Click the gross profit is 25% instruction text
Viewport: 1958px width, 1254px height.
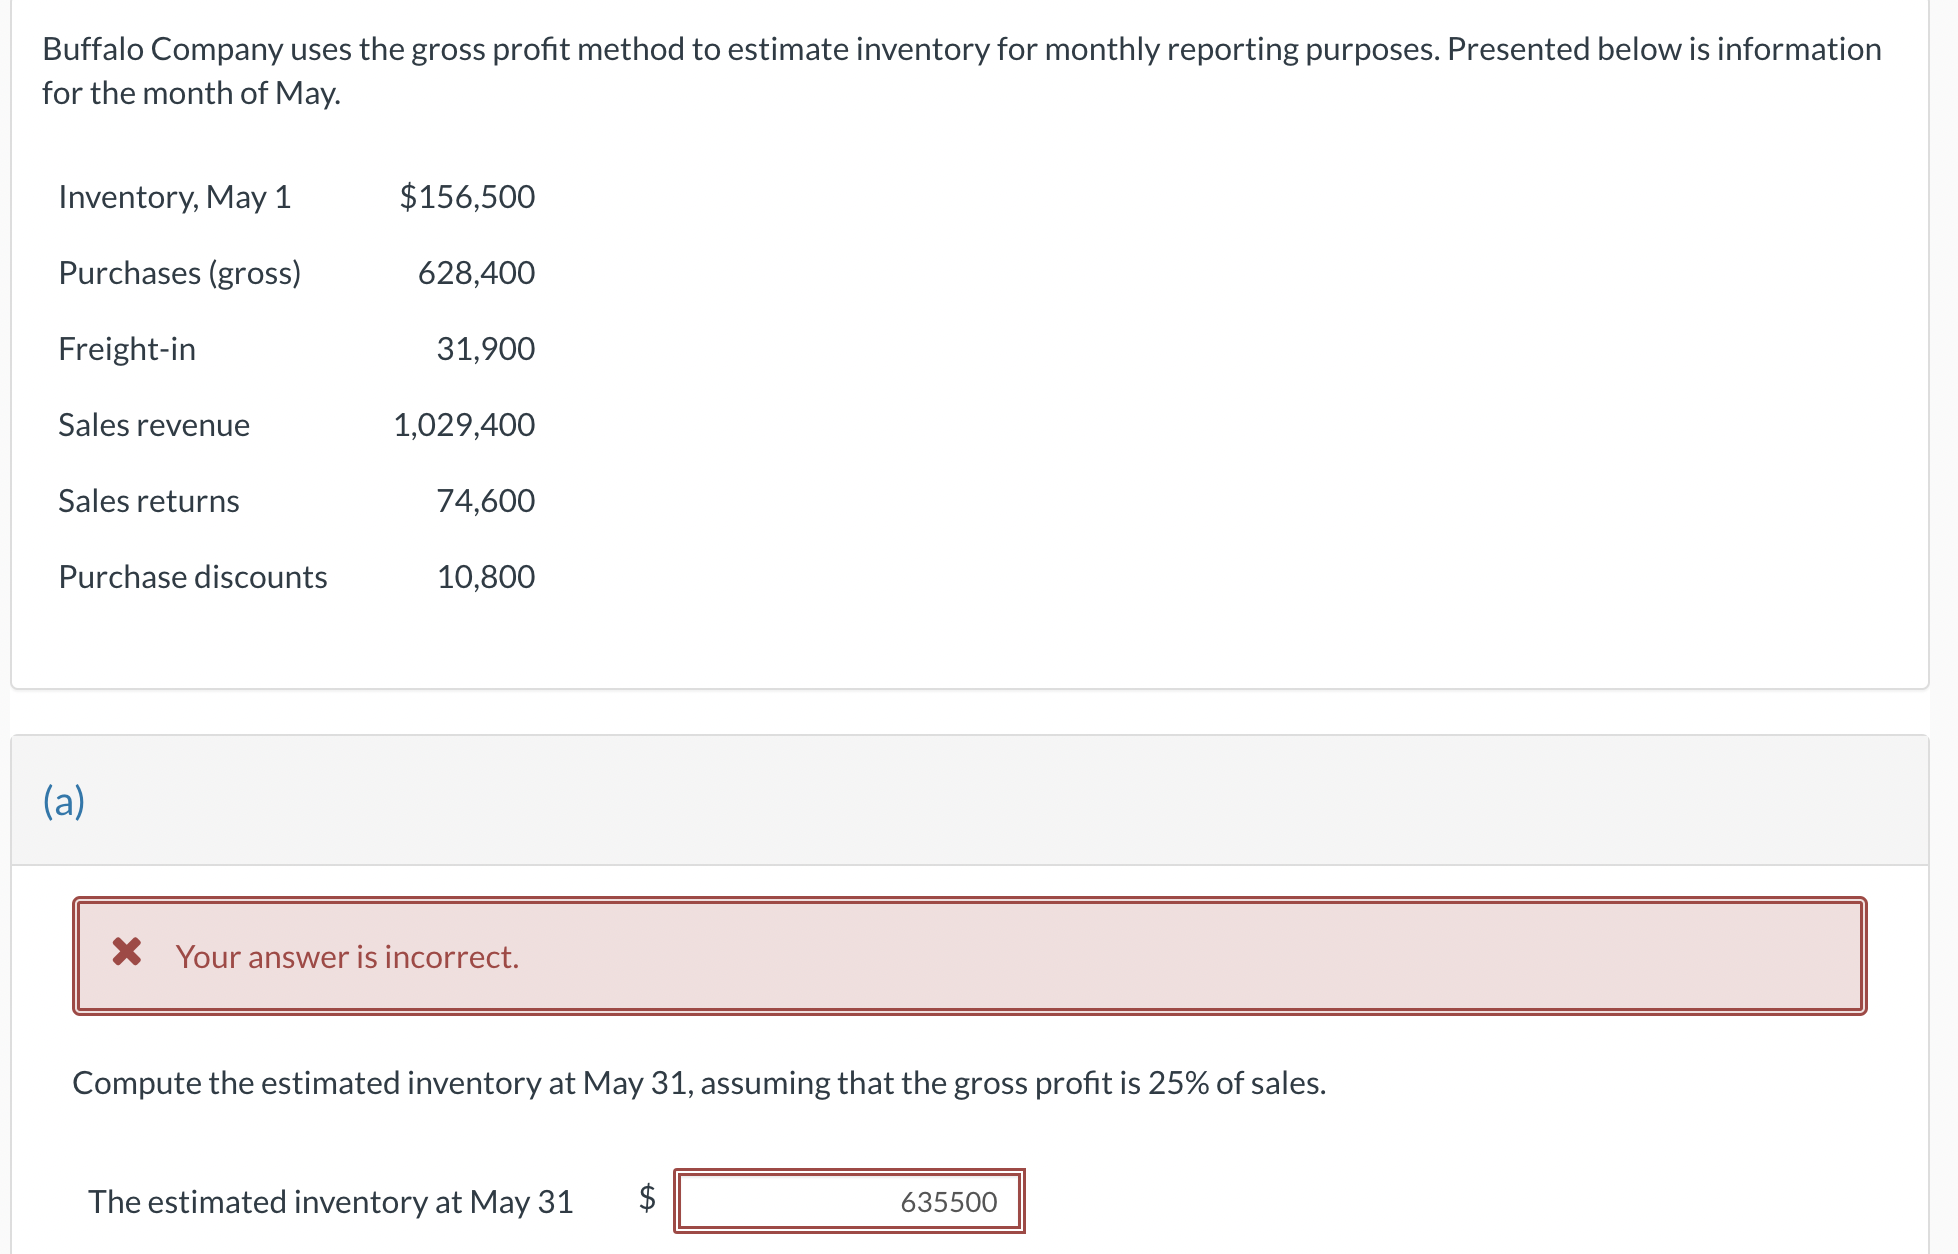[700, 1082]
